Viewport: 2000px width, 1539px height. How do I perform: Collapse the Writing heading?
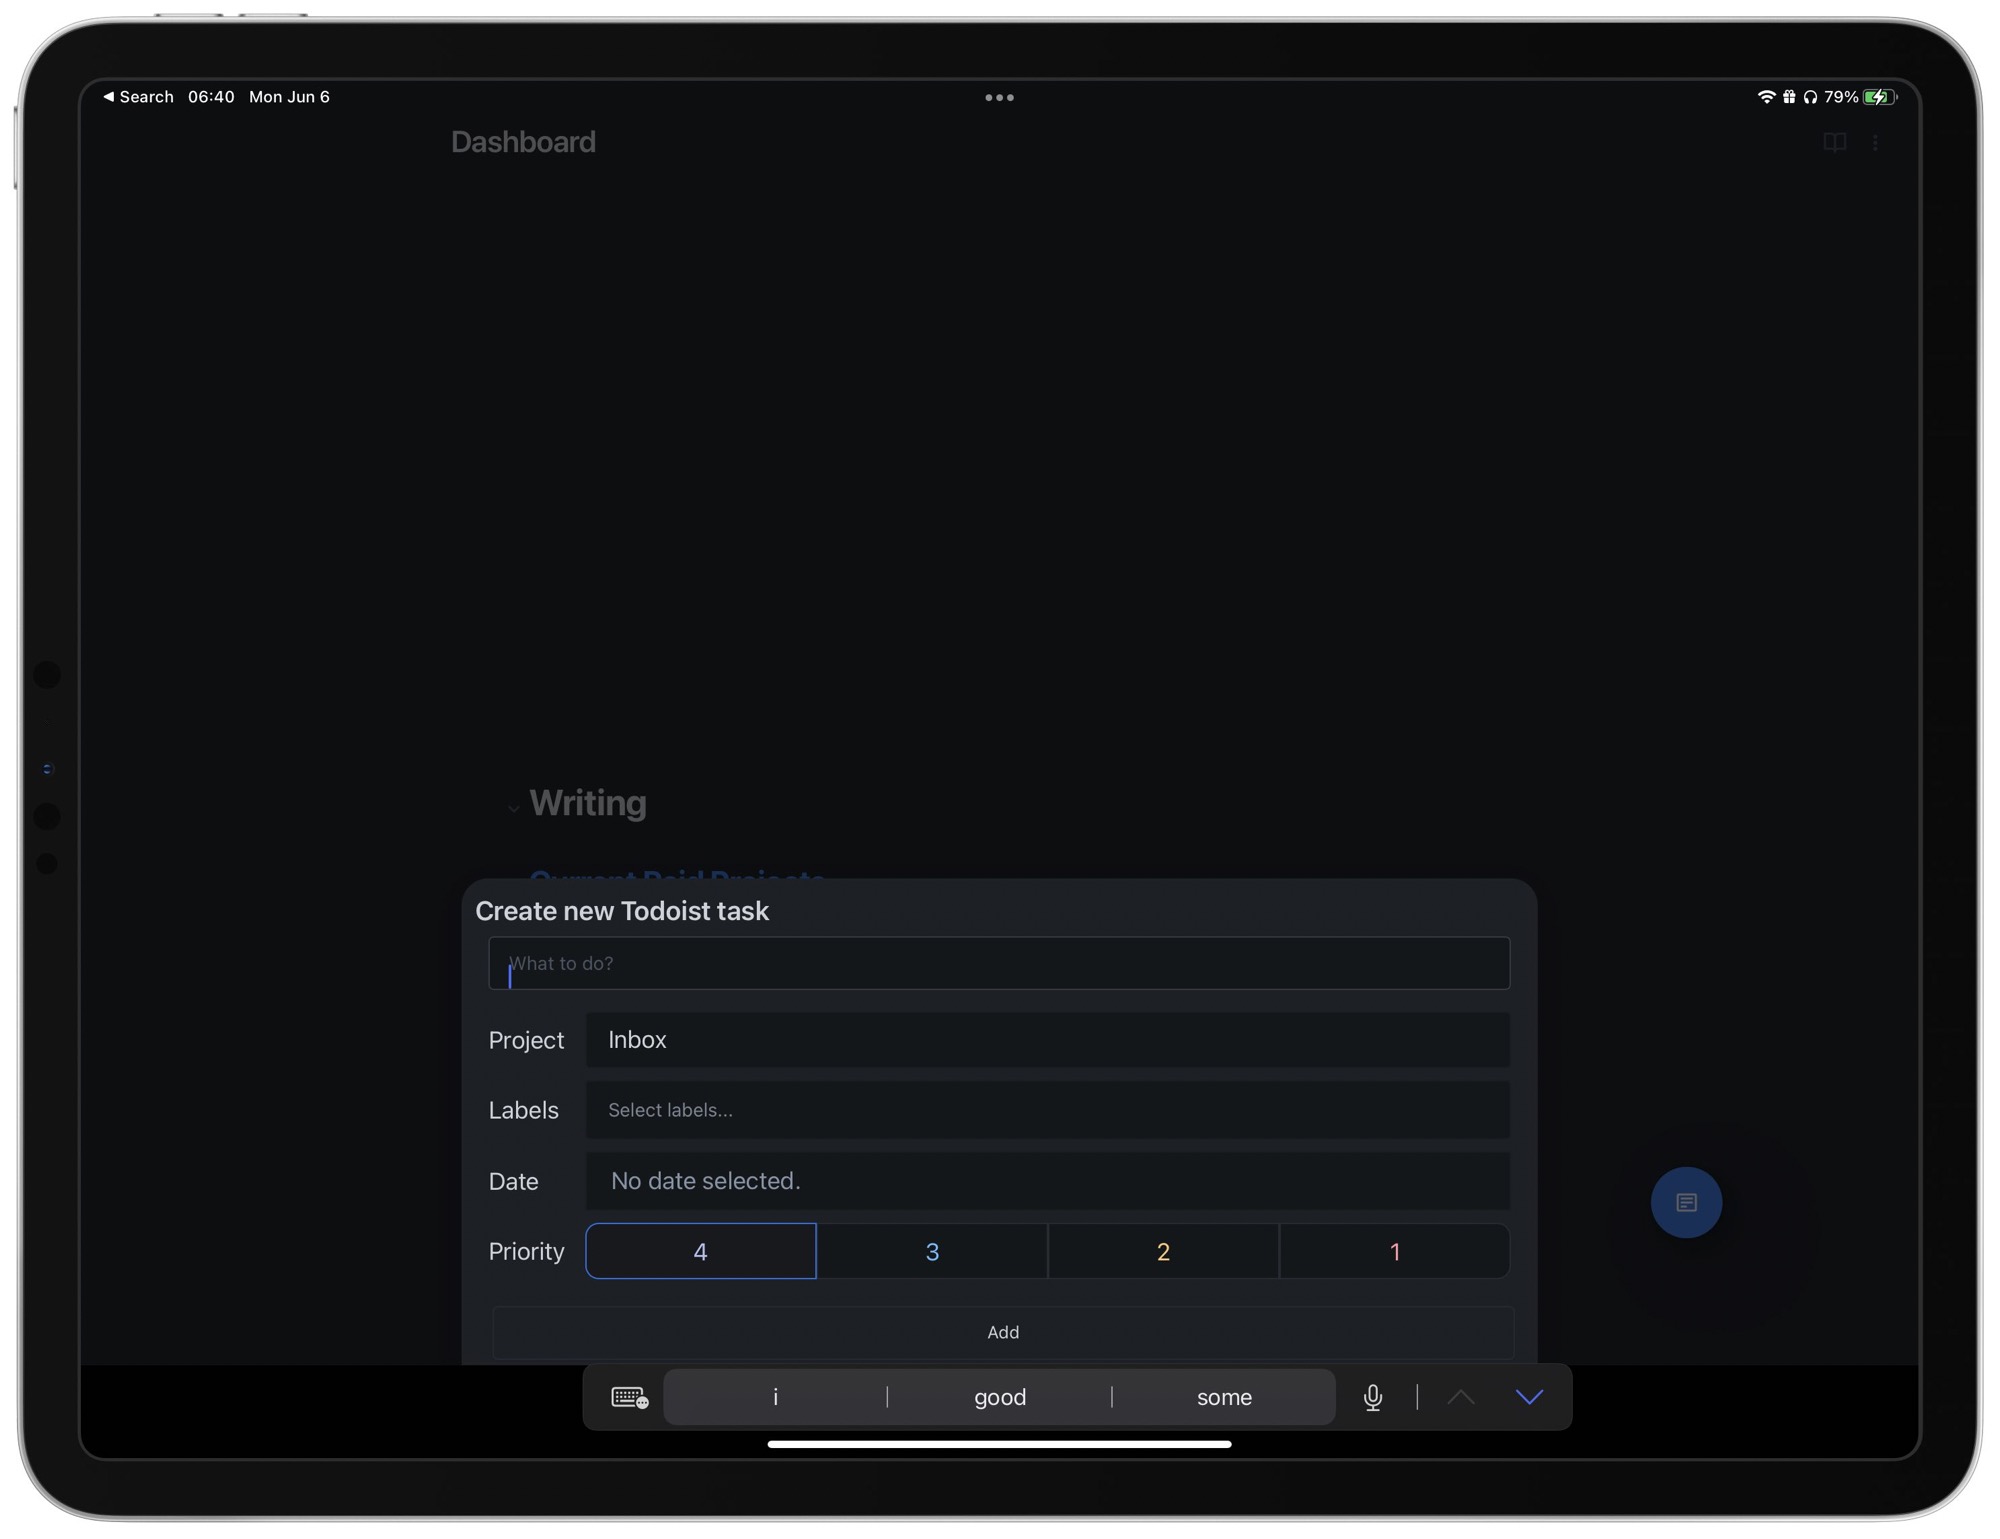coord(513,805)
